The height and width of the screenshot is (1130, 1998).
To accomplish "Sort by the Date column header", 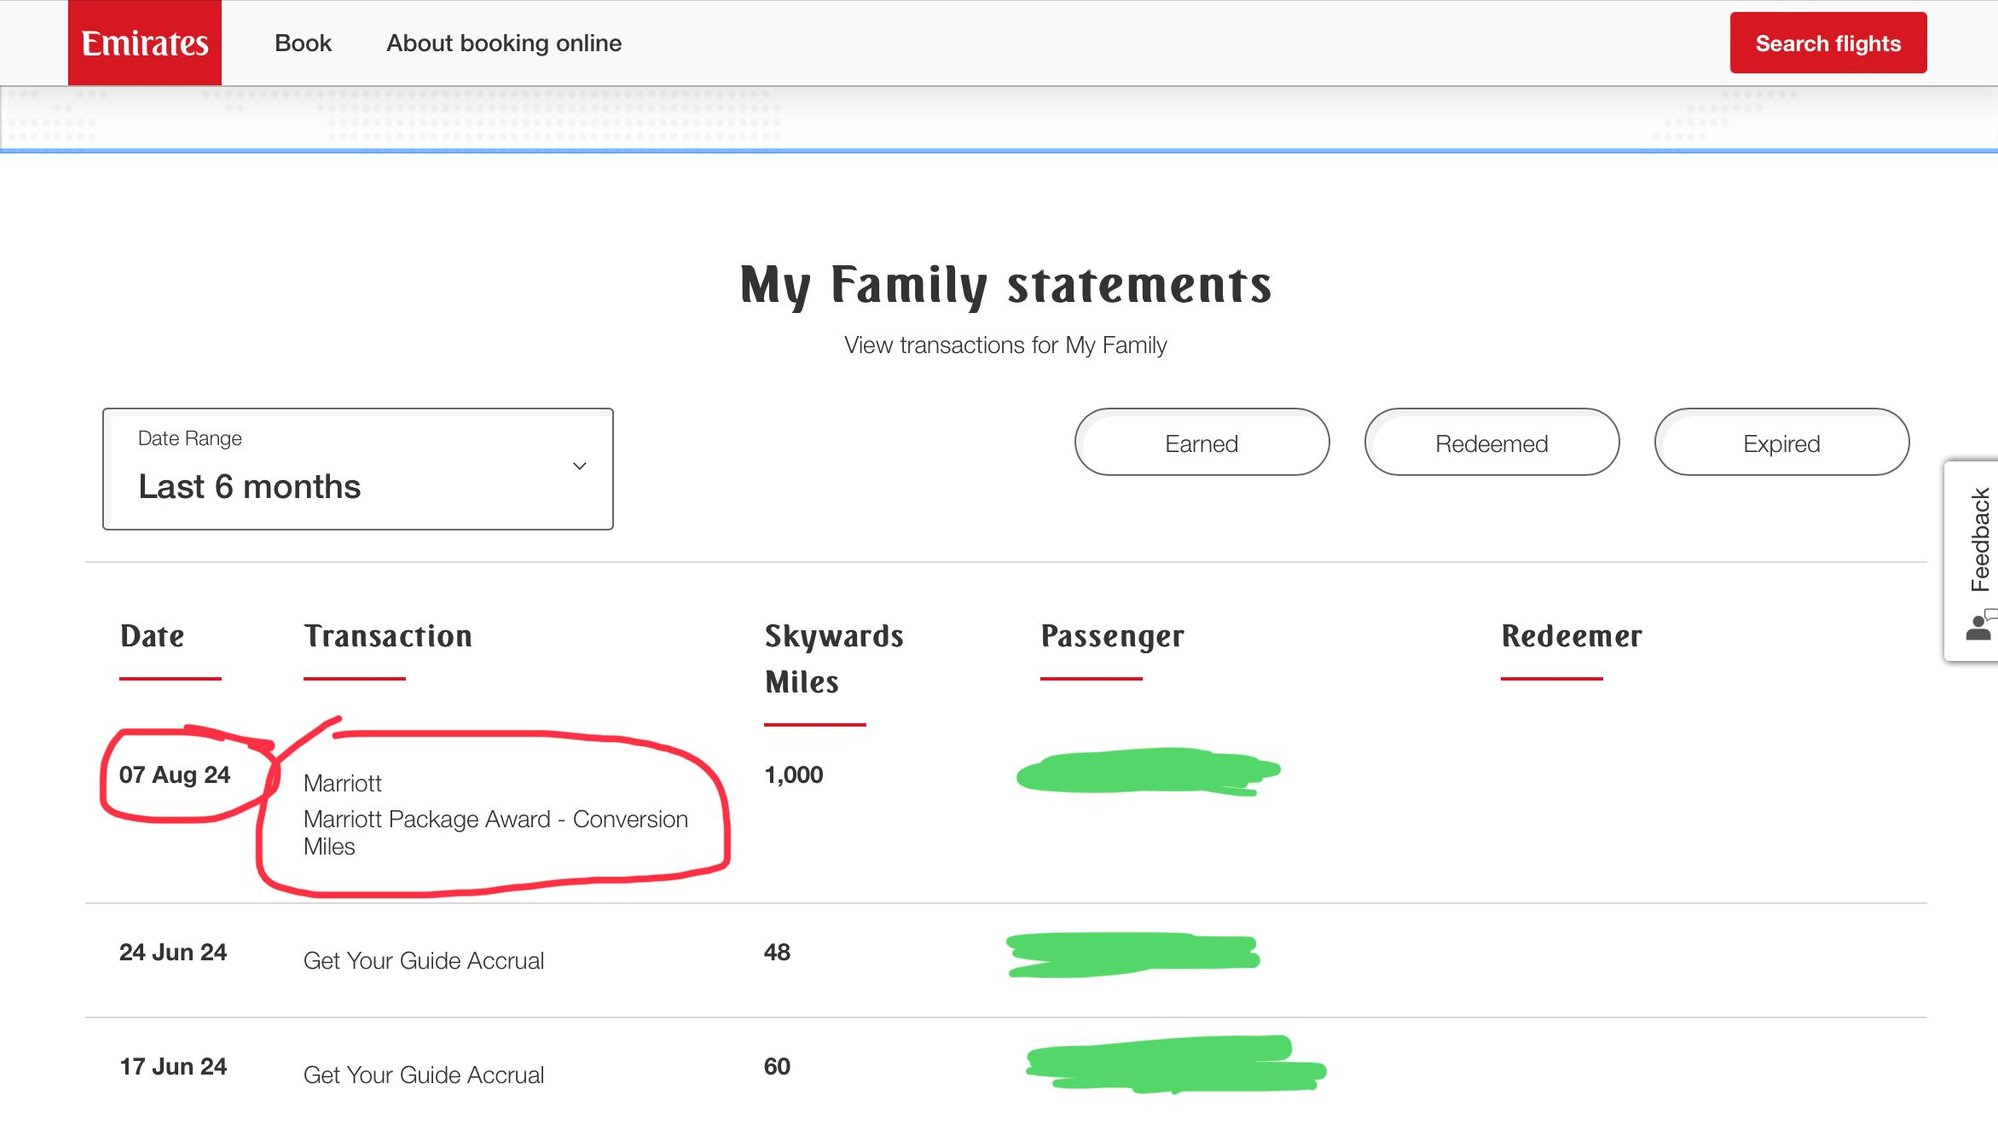I will point(152,636).
